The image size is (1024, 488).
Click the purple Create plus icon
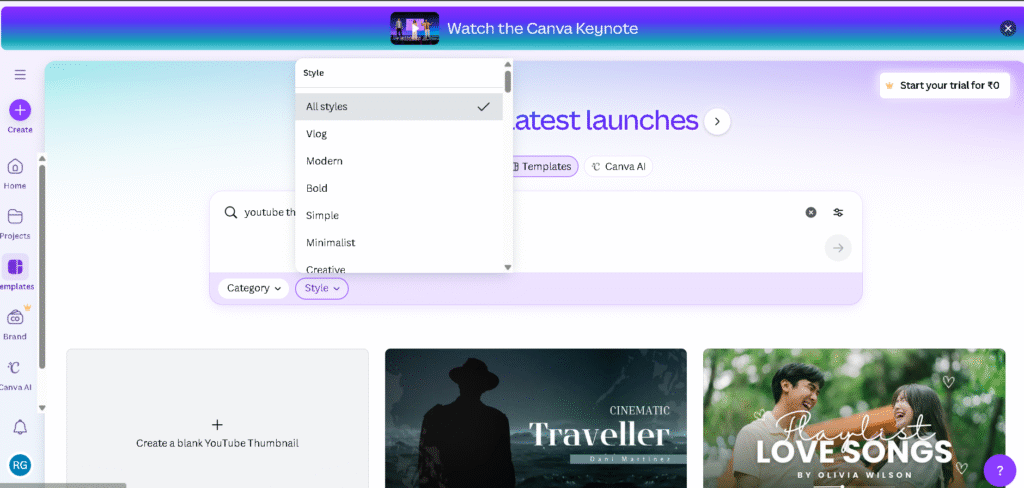pyautogui.click(x=20, y=110)
